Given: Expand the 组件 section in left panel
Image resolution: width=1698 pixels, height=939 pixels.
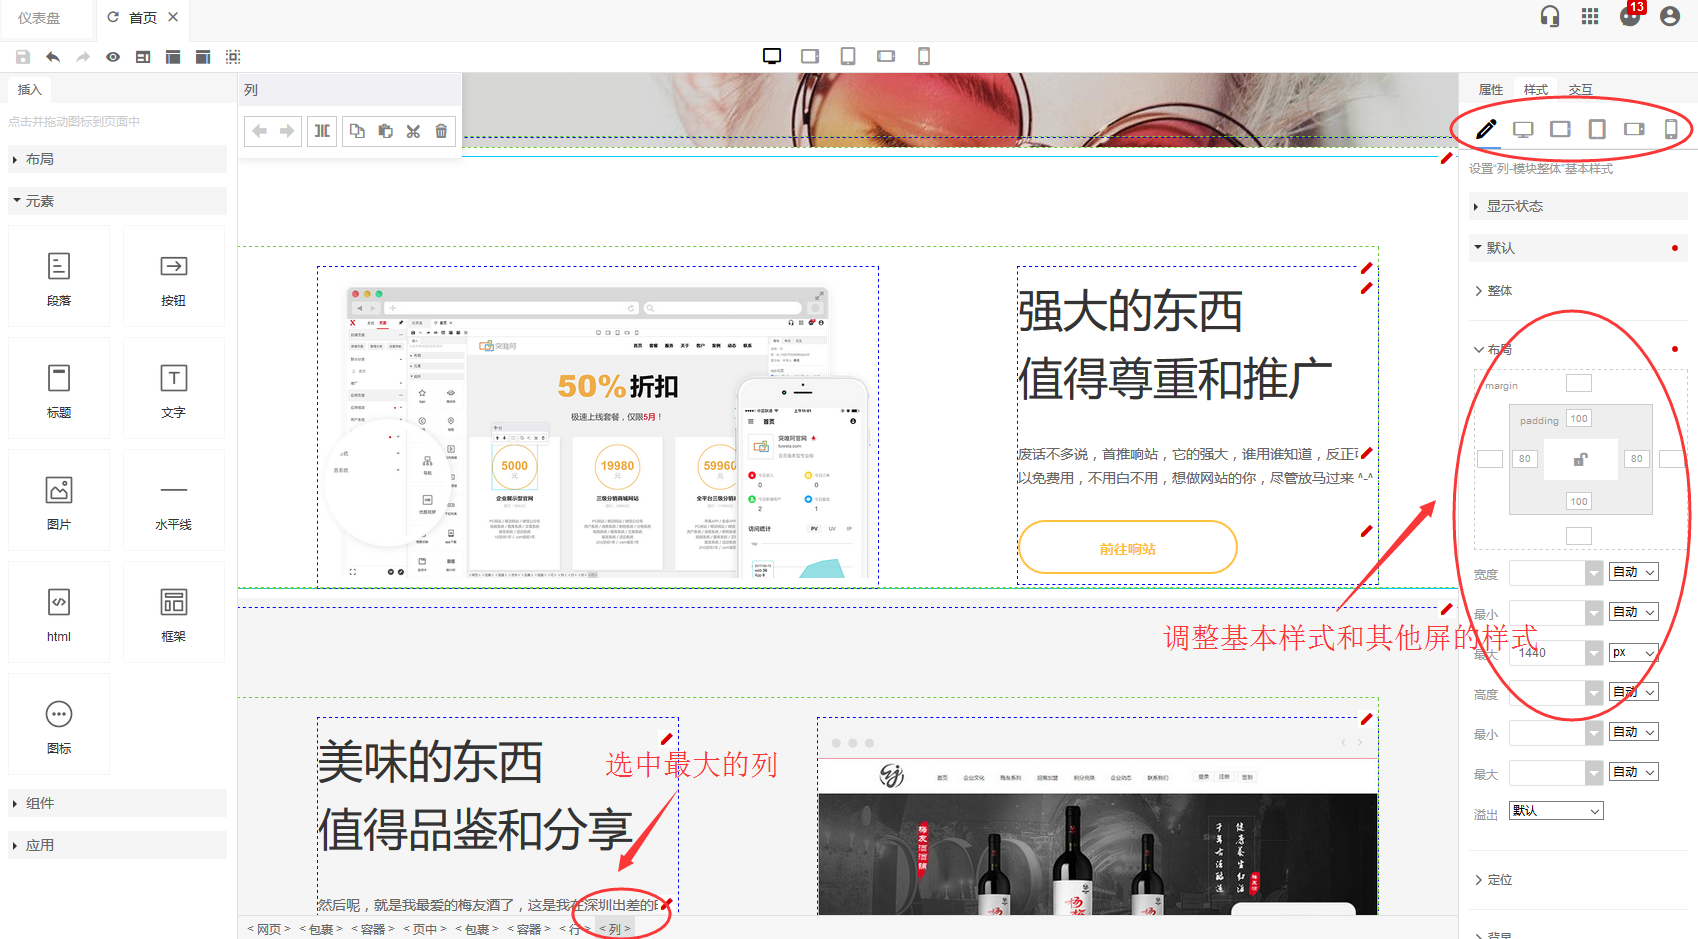Looking at the screenshot, I should click(x=40, y=803).
